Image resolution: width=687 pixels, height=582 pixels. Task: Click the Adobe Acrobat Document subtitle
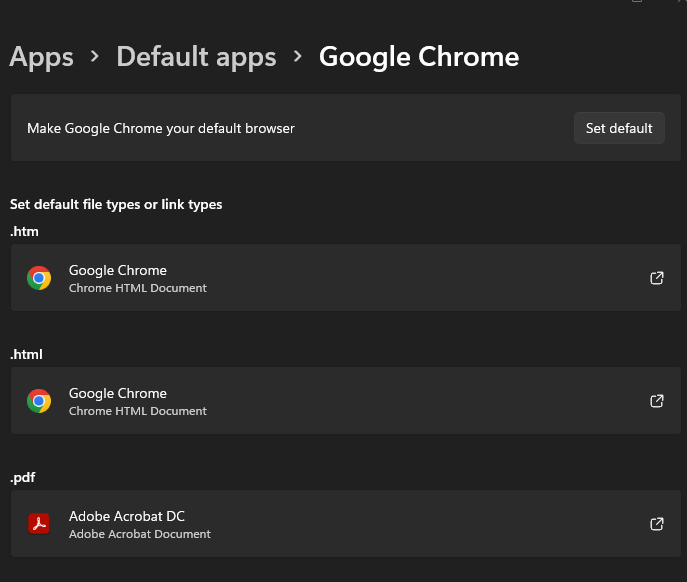(140, 534)
